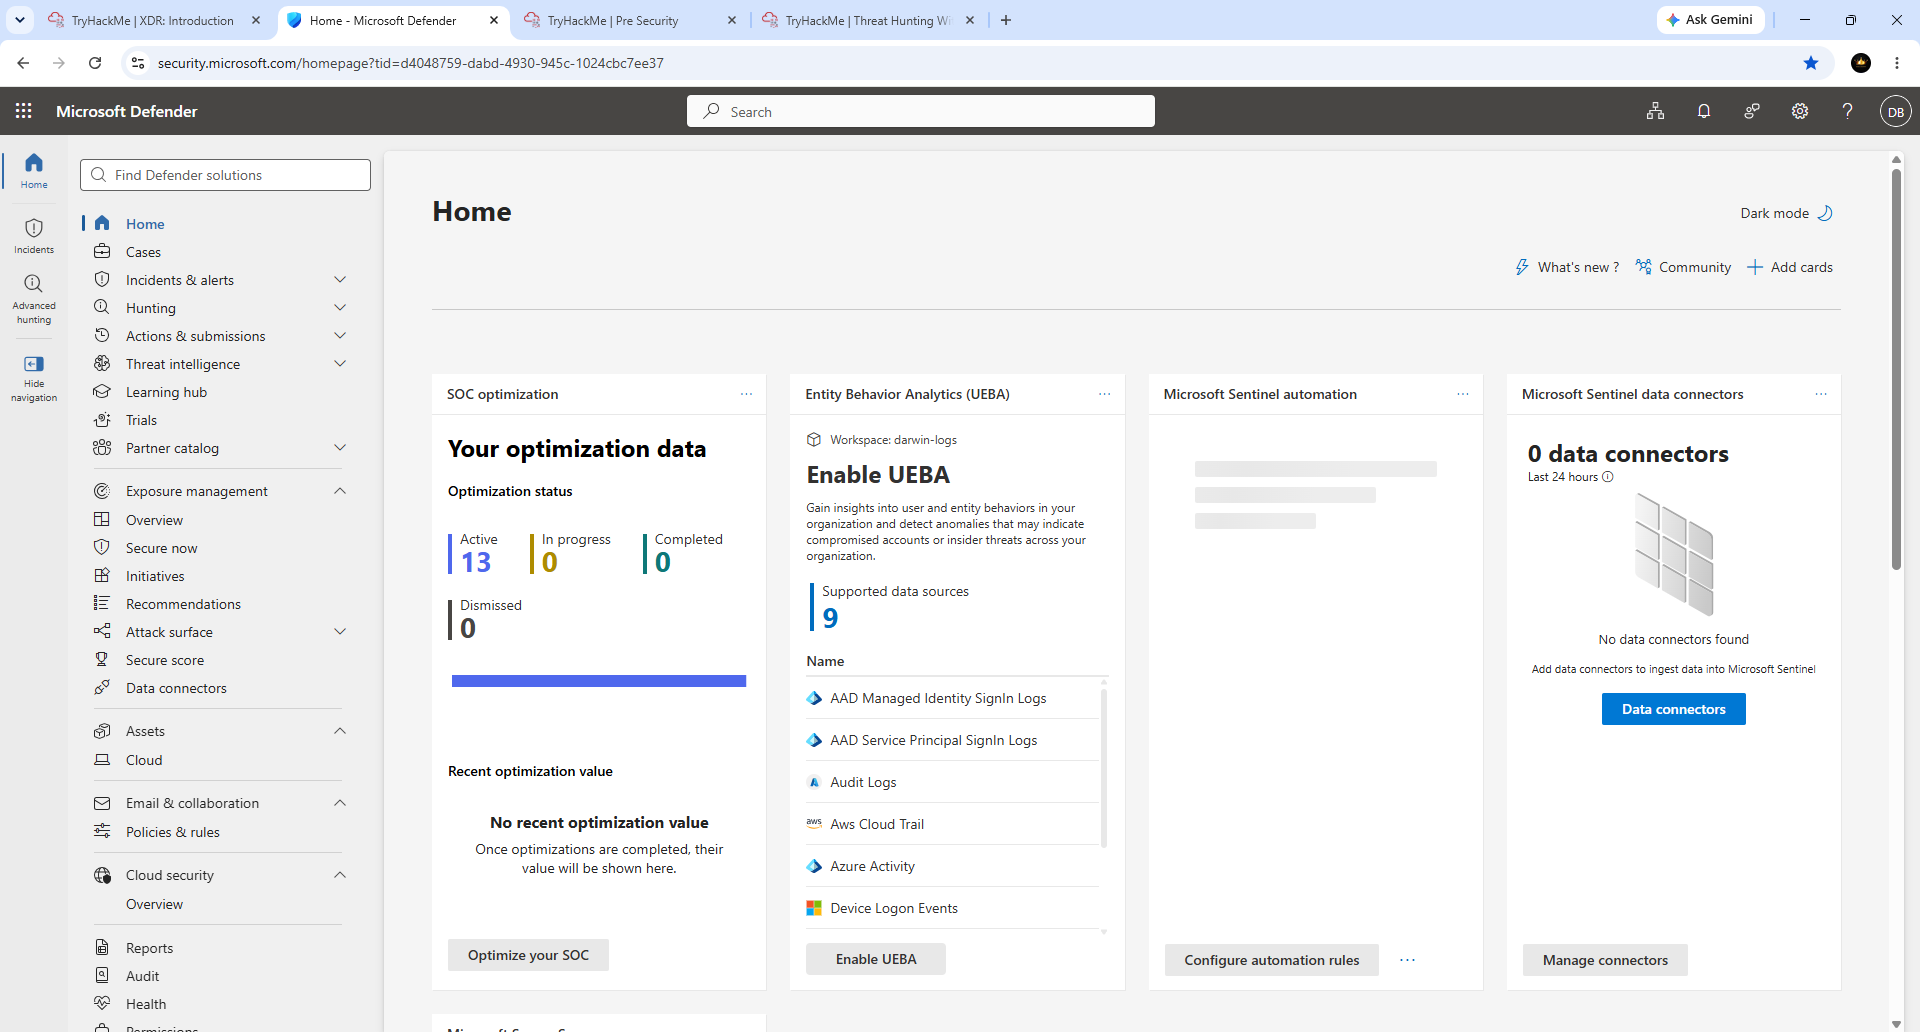
Task: Click the blue Data connectors button
Action: tap(1673, 709)
